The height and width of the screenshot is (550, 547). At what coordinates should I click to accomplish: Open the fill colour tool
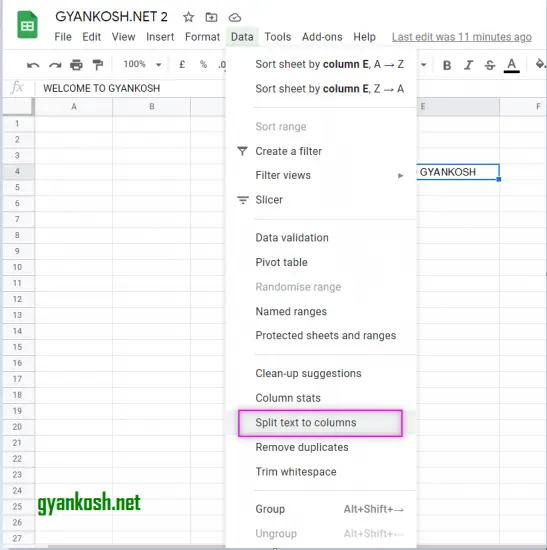[x=540, y=64]
